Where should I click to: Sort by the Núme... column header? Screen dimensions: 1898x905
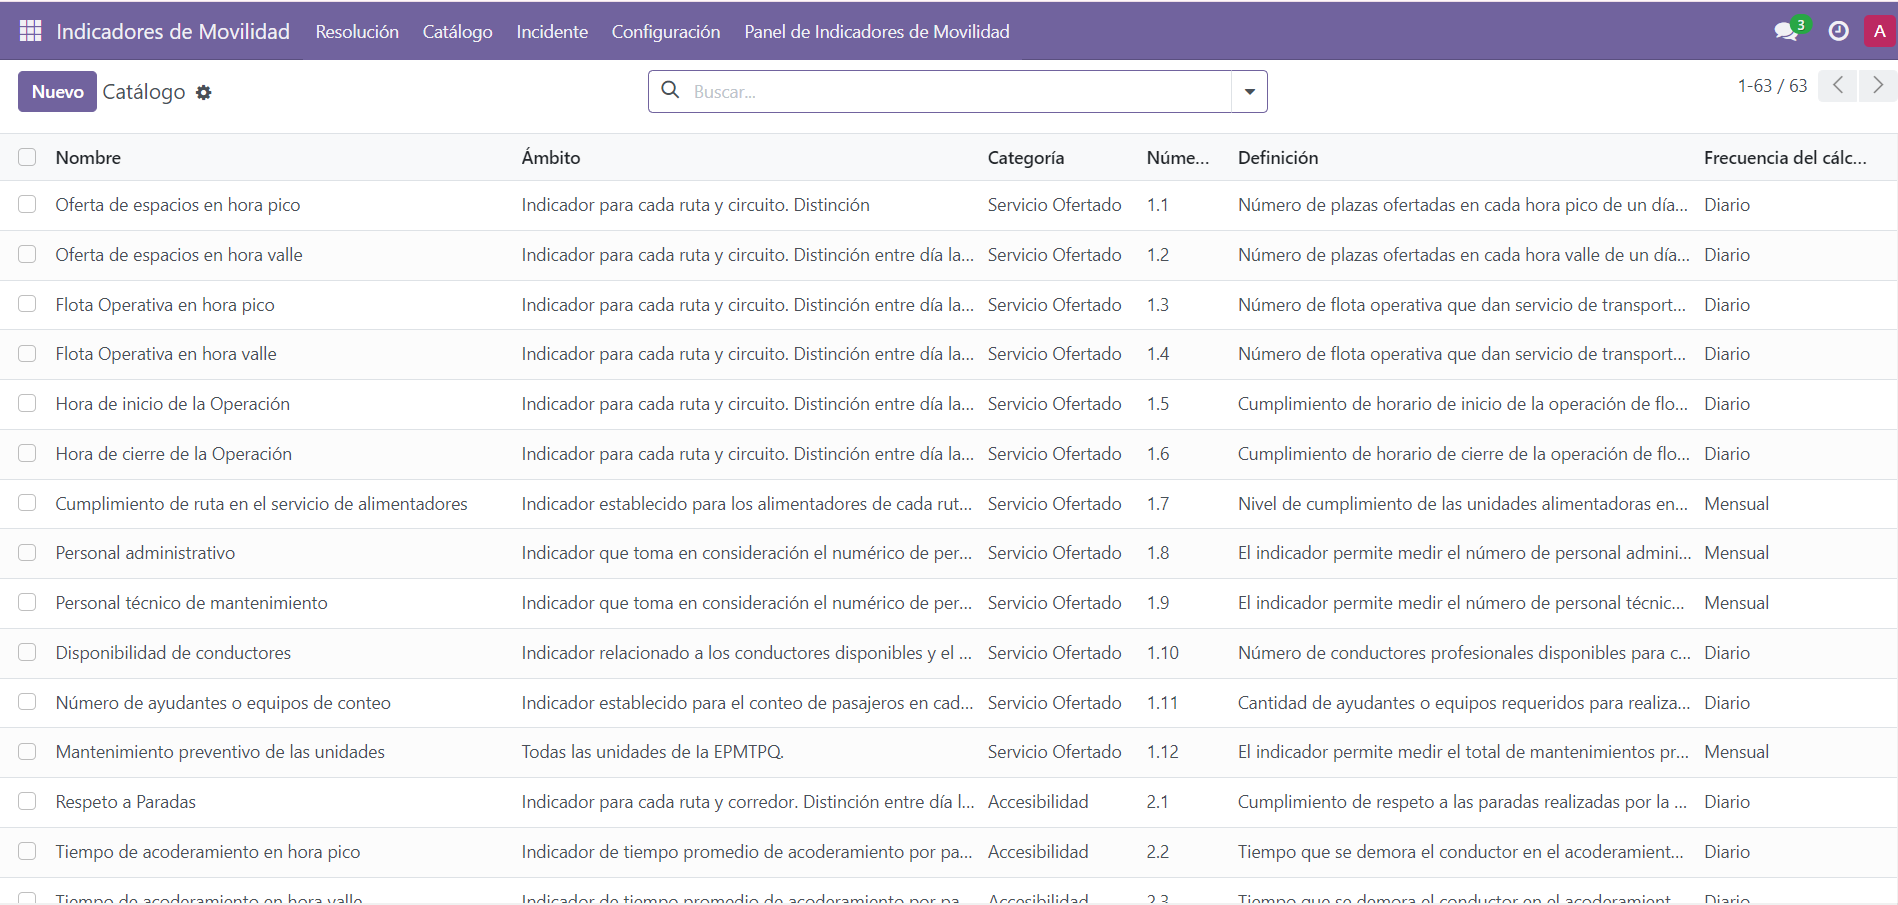(x=1178, y=158)
